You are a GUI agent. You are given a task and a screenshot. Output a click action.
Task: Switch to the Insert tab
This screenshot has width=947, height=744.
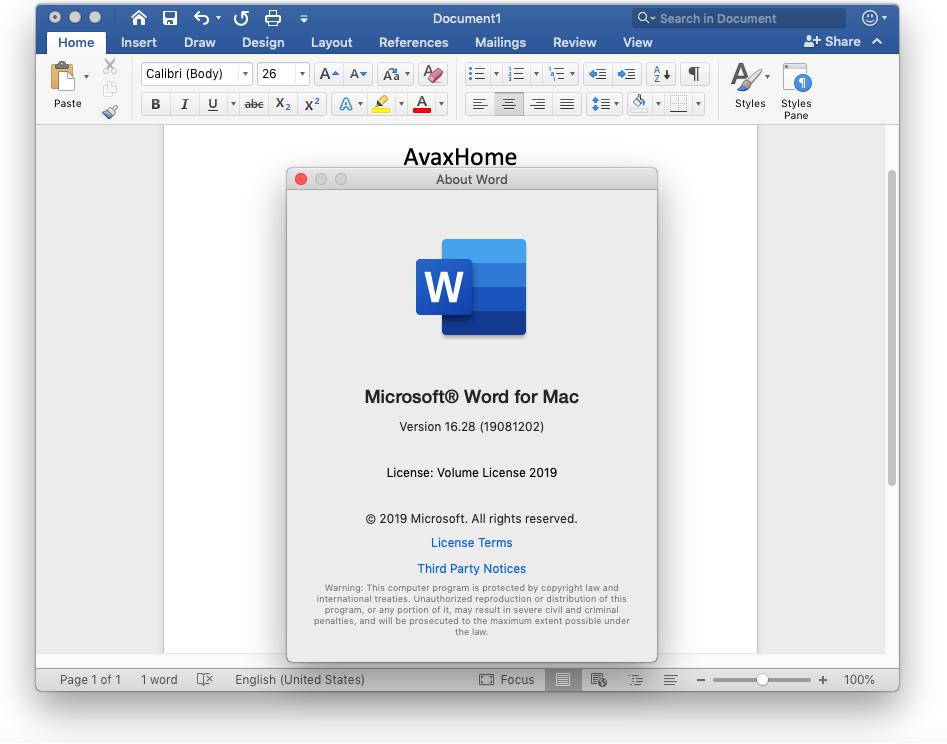pyautogui.click(x=138, y=42)
